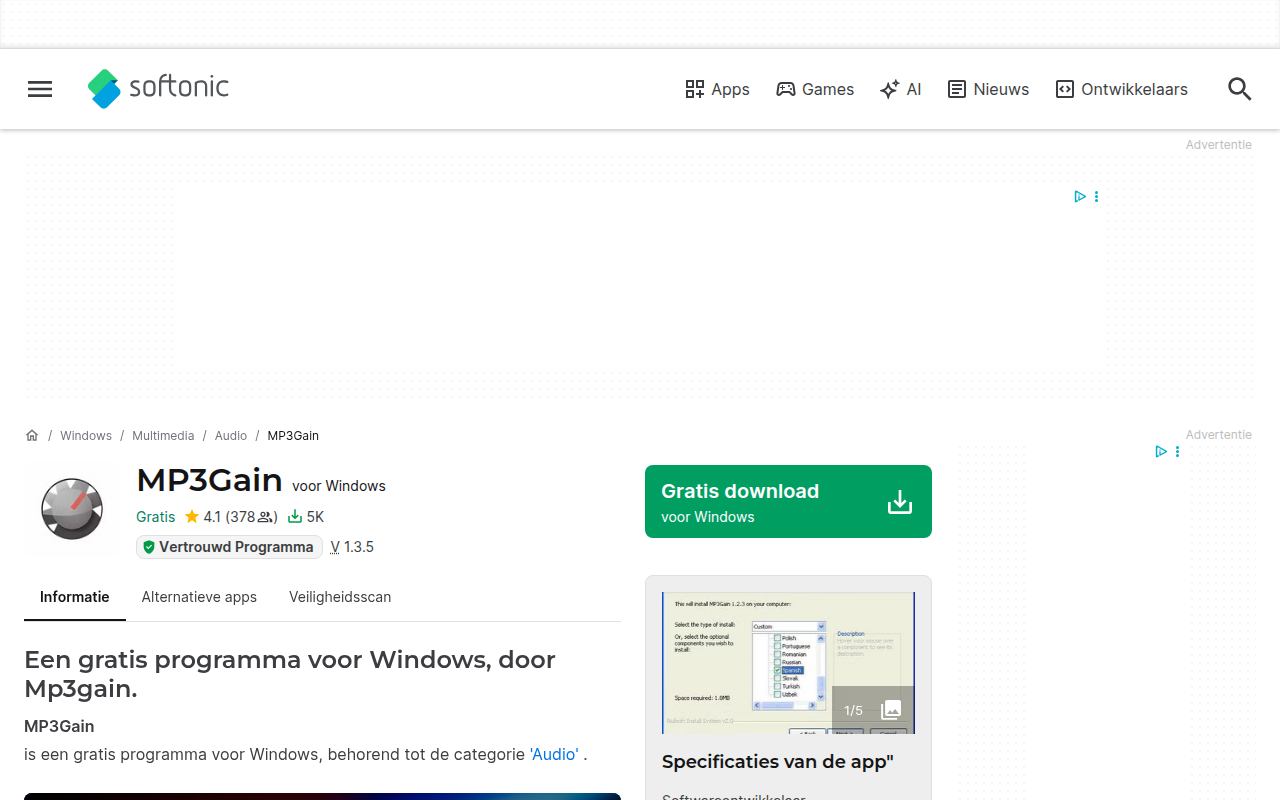Open the AI section
The image size is (1280, 800).
point(900,89)
